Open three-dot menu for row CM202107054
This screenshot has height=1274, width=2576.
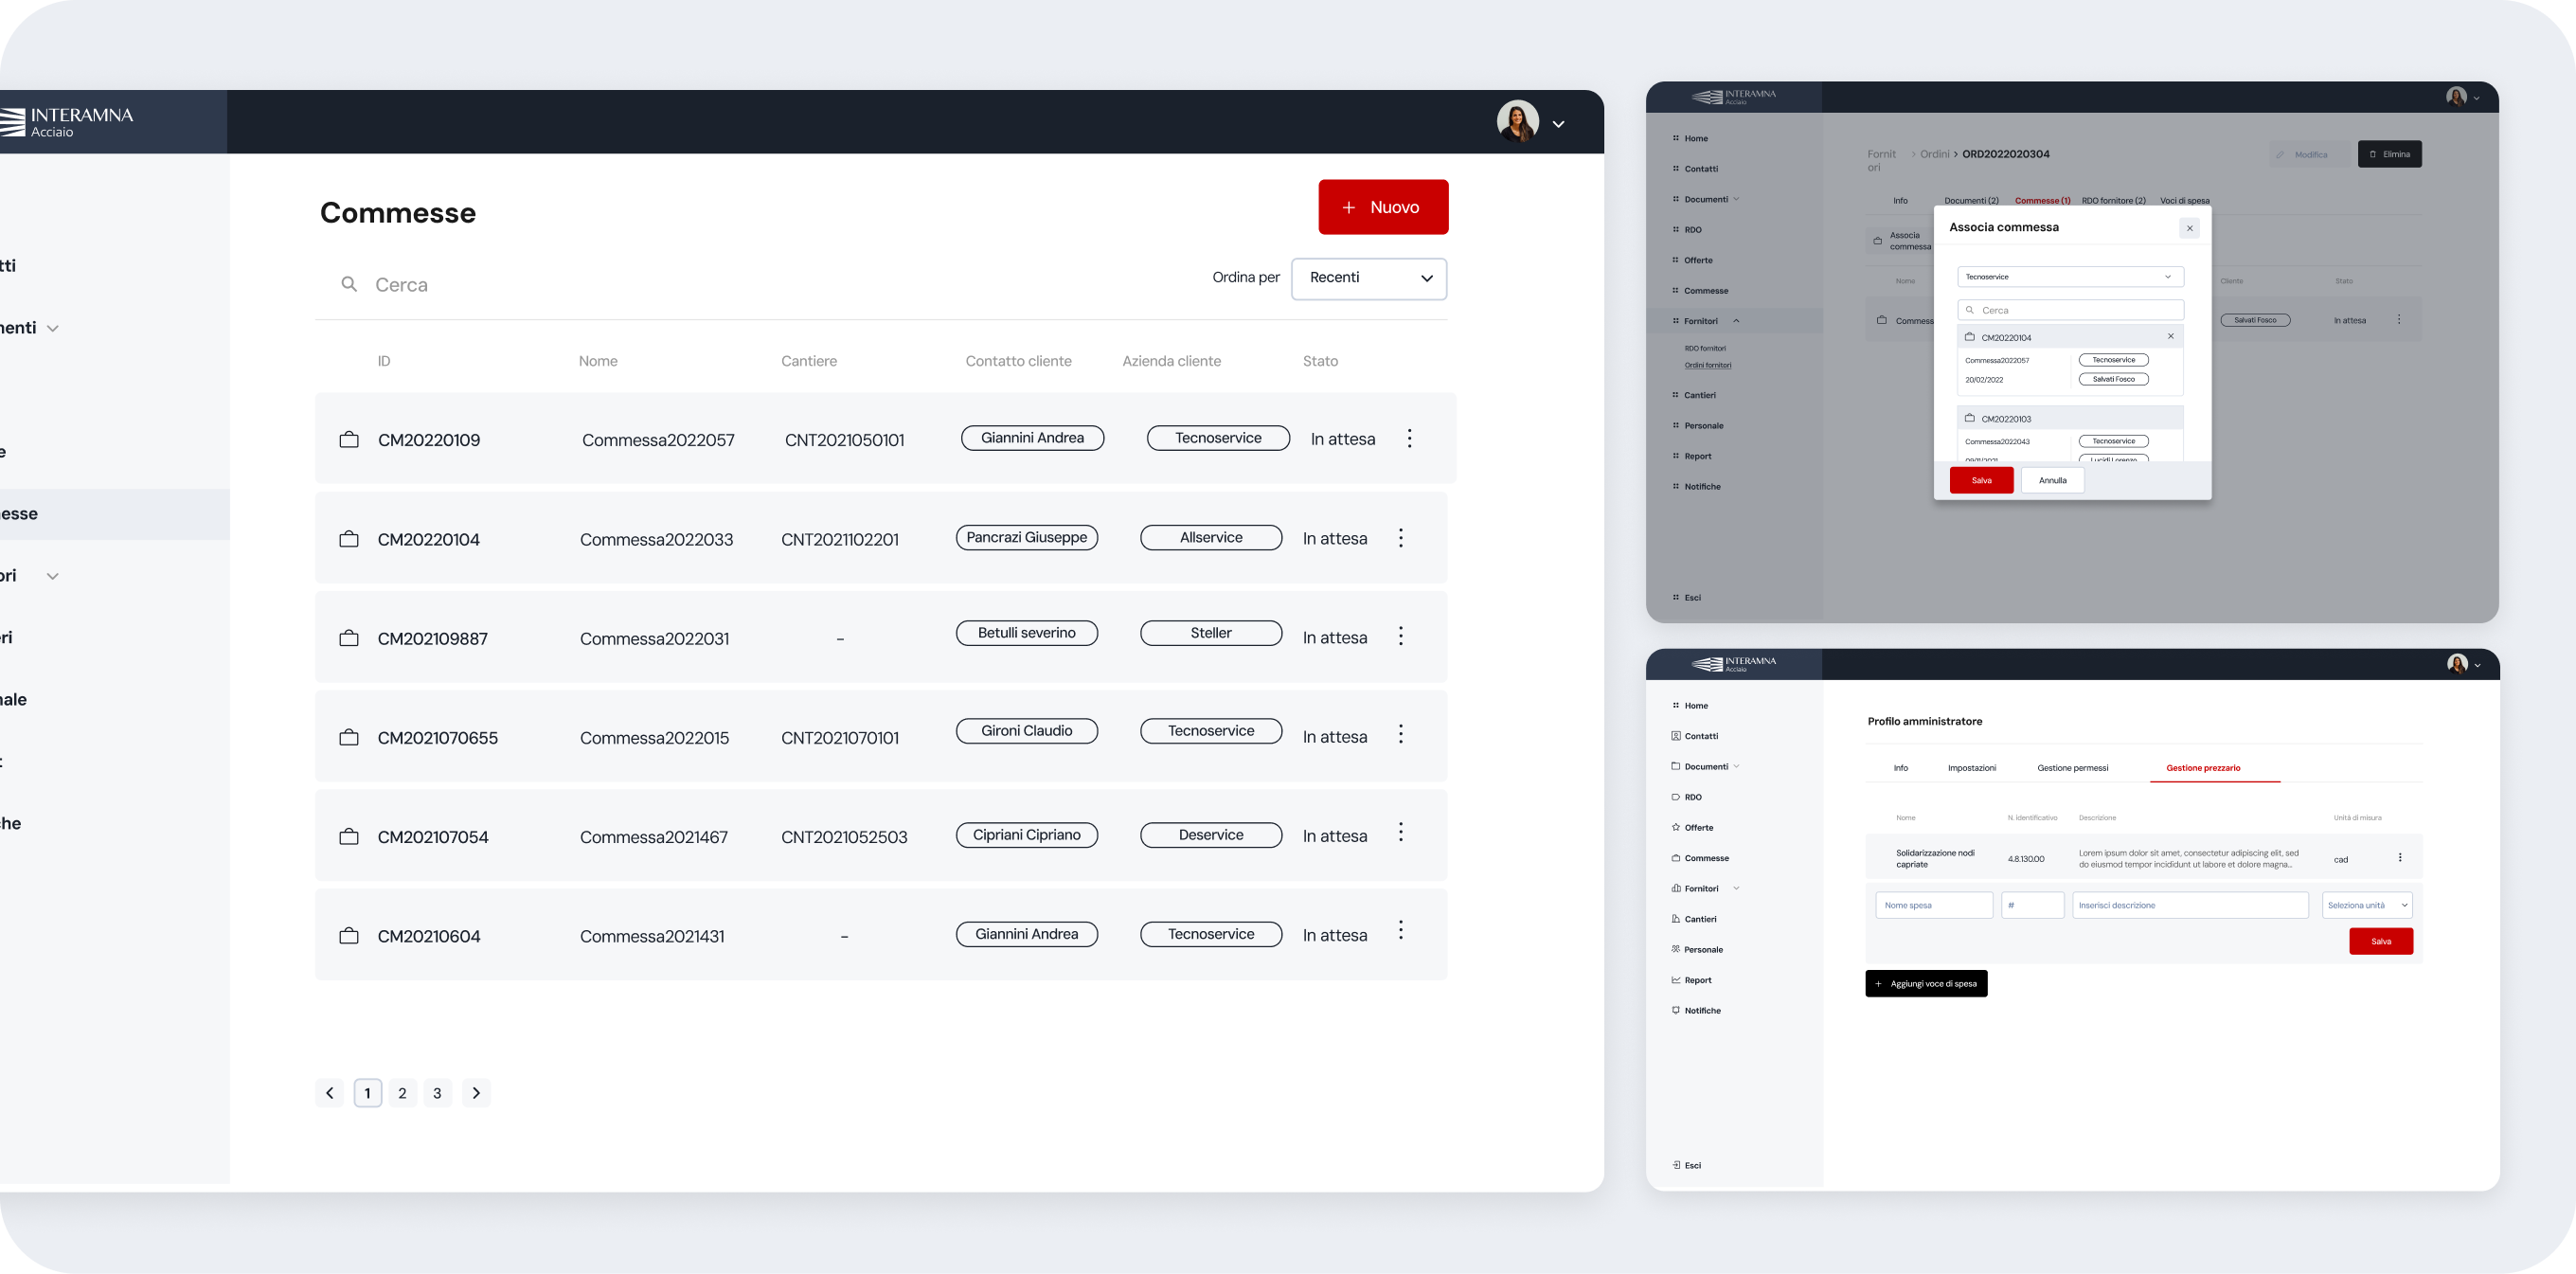coord(1400,832)
